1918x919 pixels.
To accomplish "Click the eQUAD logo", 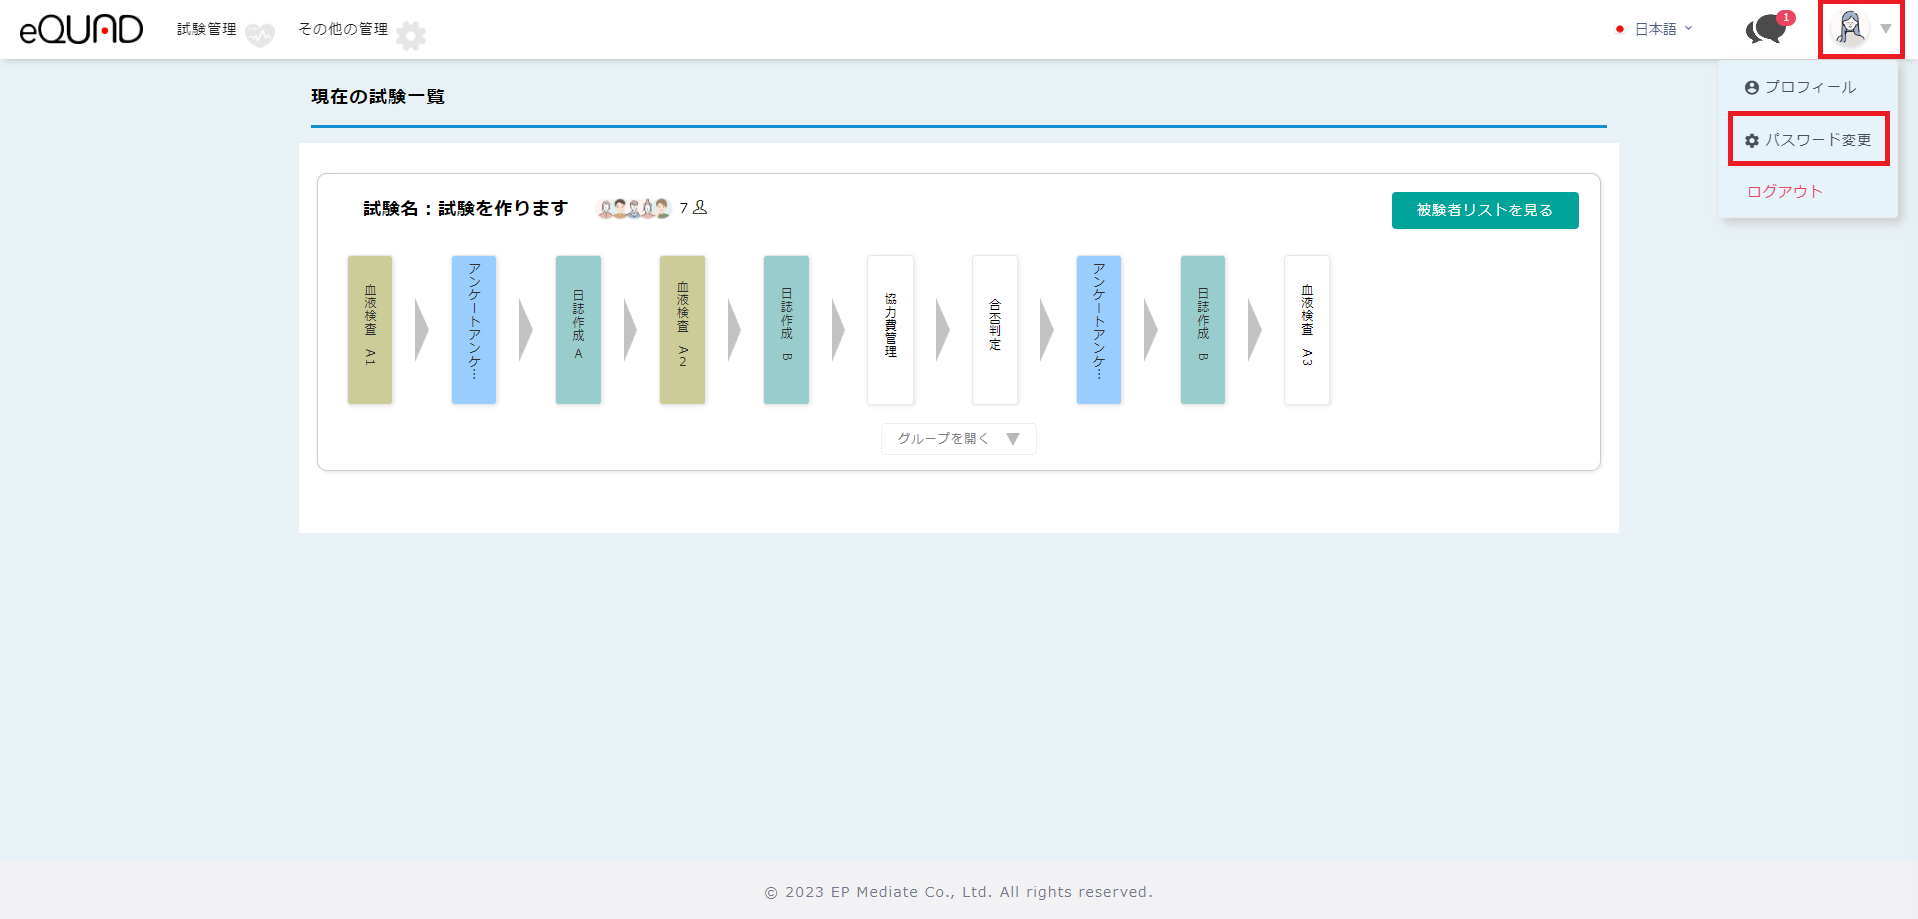I will (81, 29).
